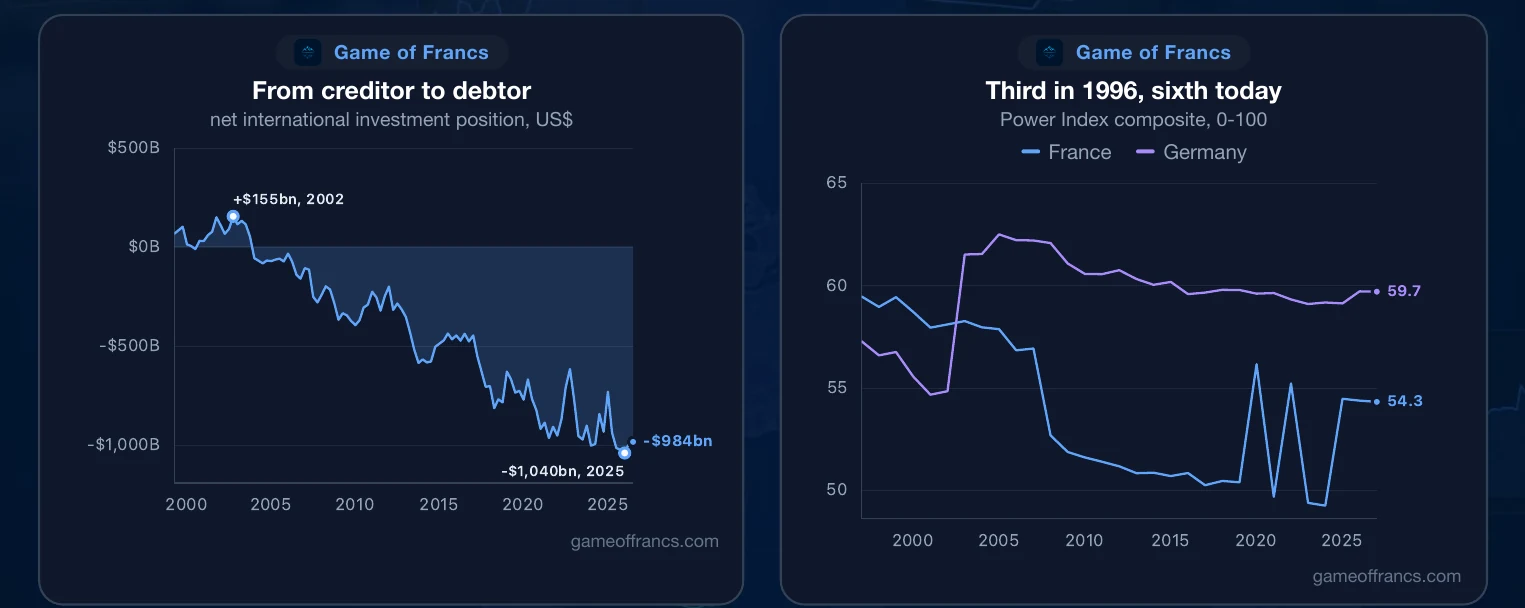The width and height of the screenshot is (1525, 608).
Task: Click the '-$1,040bn, 2025' annotation label
Action: pyautogui.click(x=560, y=469)
